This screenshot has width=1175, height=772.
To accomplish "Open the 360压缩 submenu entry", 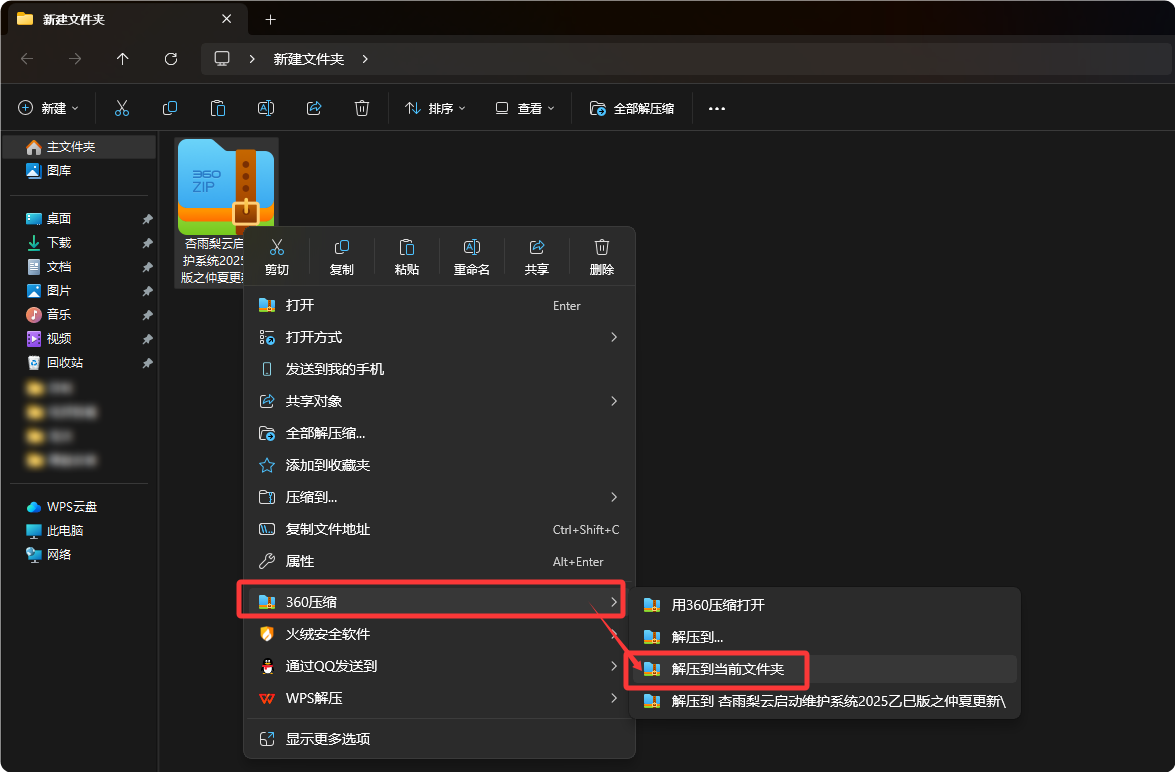I will 440,602.
